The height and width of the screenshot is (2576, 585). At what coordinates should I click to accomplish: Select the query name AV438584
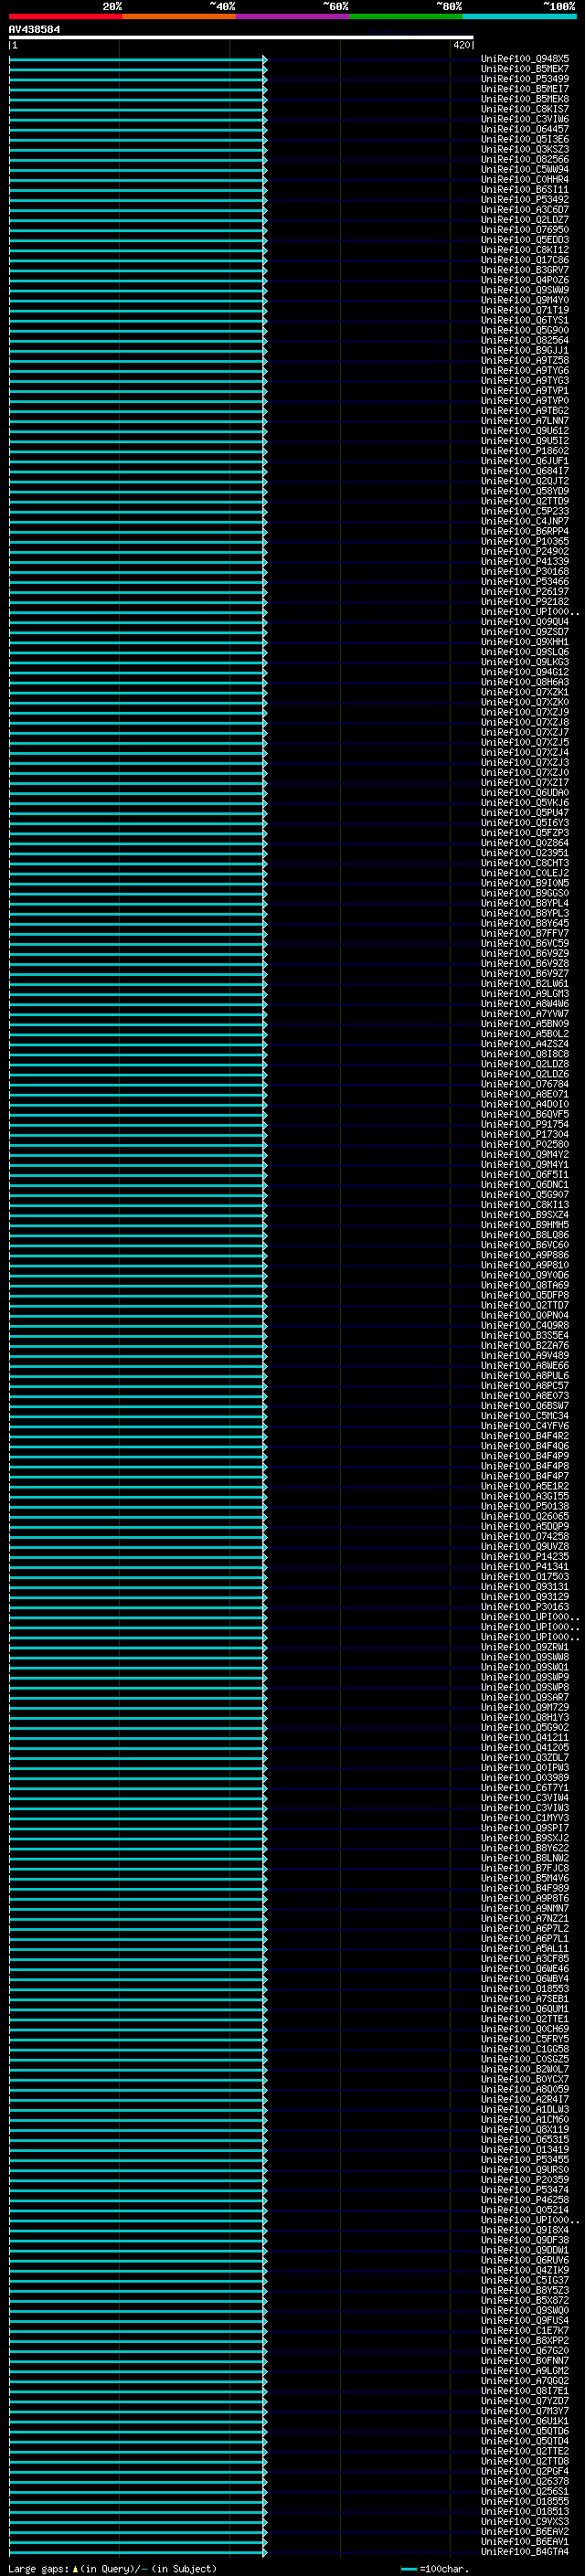coord(34,30)
